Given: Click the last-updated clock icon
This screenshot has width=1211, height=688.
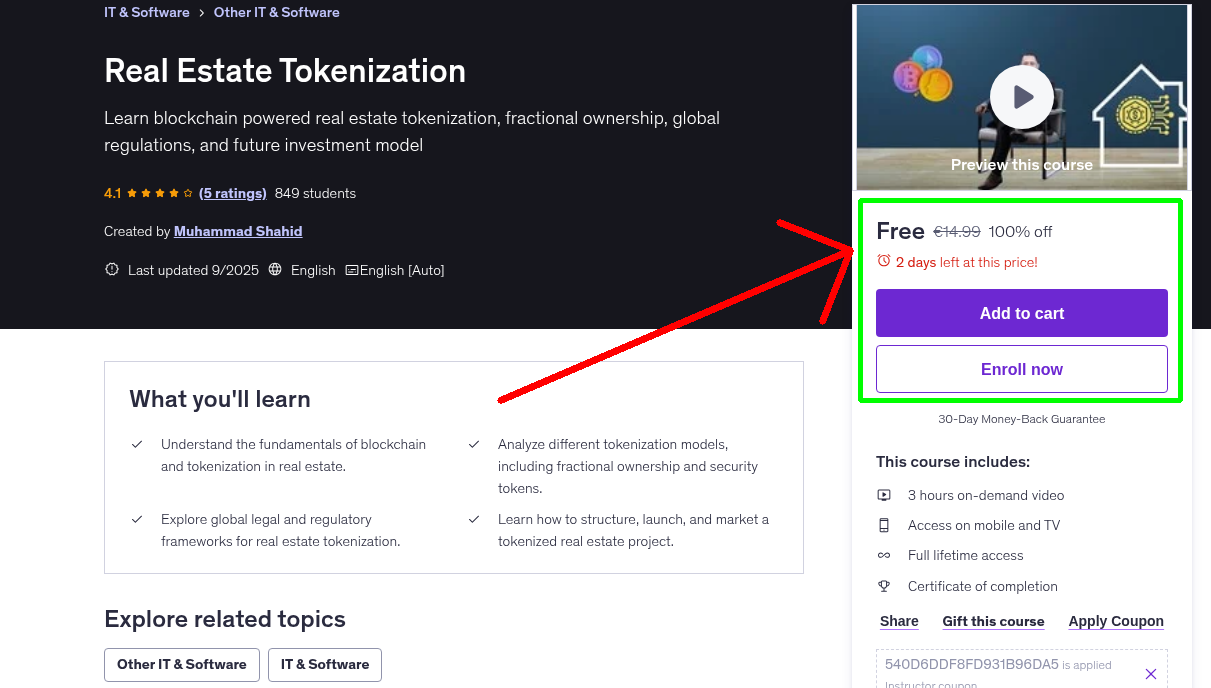Looking at the screenshot, I should (111, 269).
